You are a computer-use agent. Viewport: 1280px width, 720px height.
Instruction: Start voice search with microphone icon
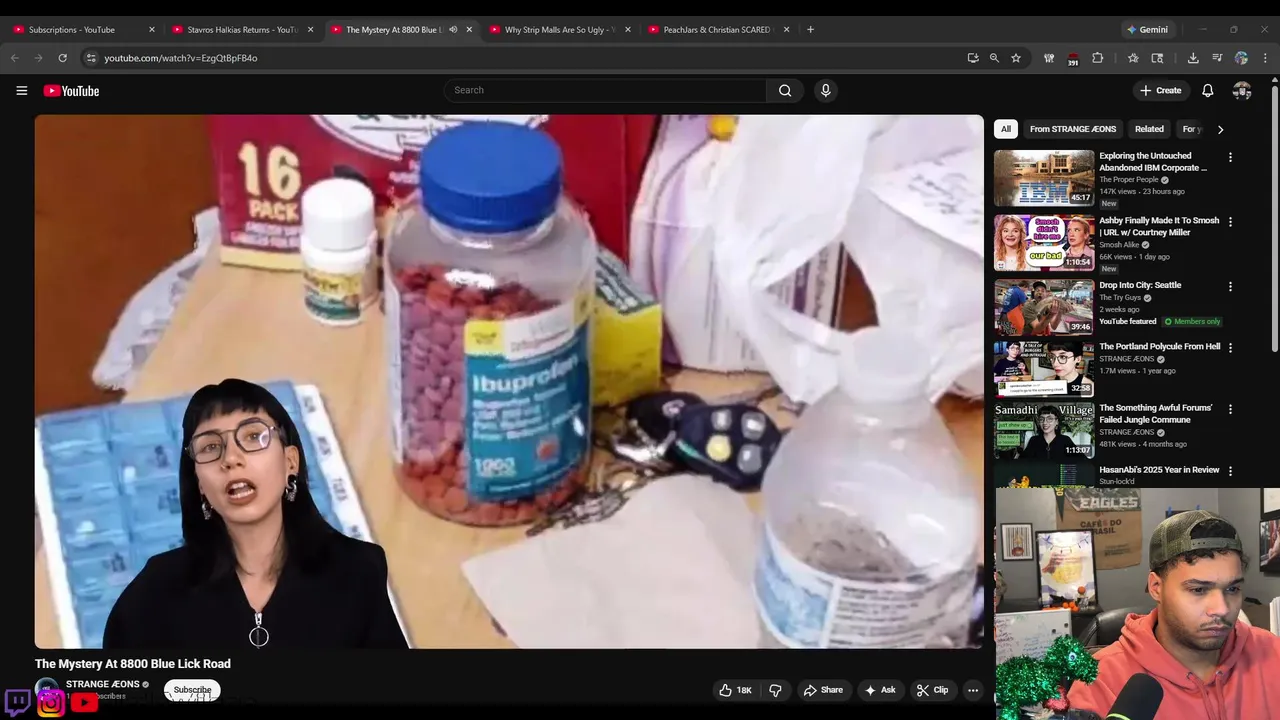coord(825,90)
